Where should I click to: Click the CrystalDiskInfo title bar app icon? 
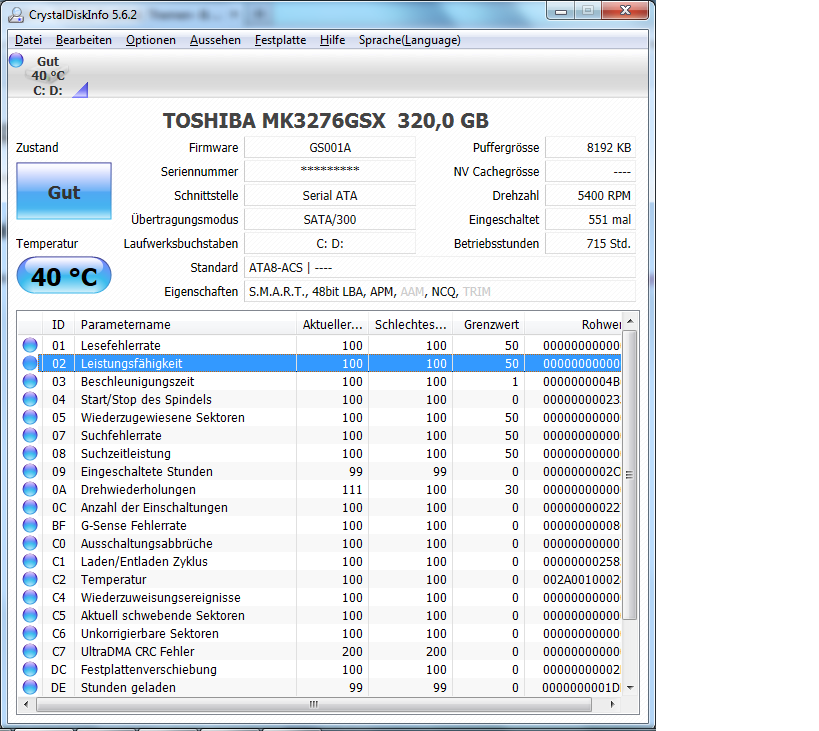click(x=16, y=15)
